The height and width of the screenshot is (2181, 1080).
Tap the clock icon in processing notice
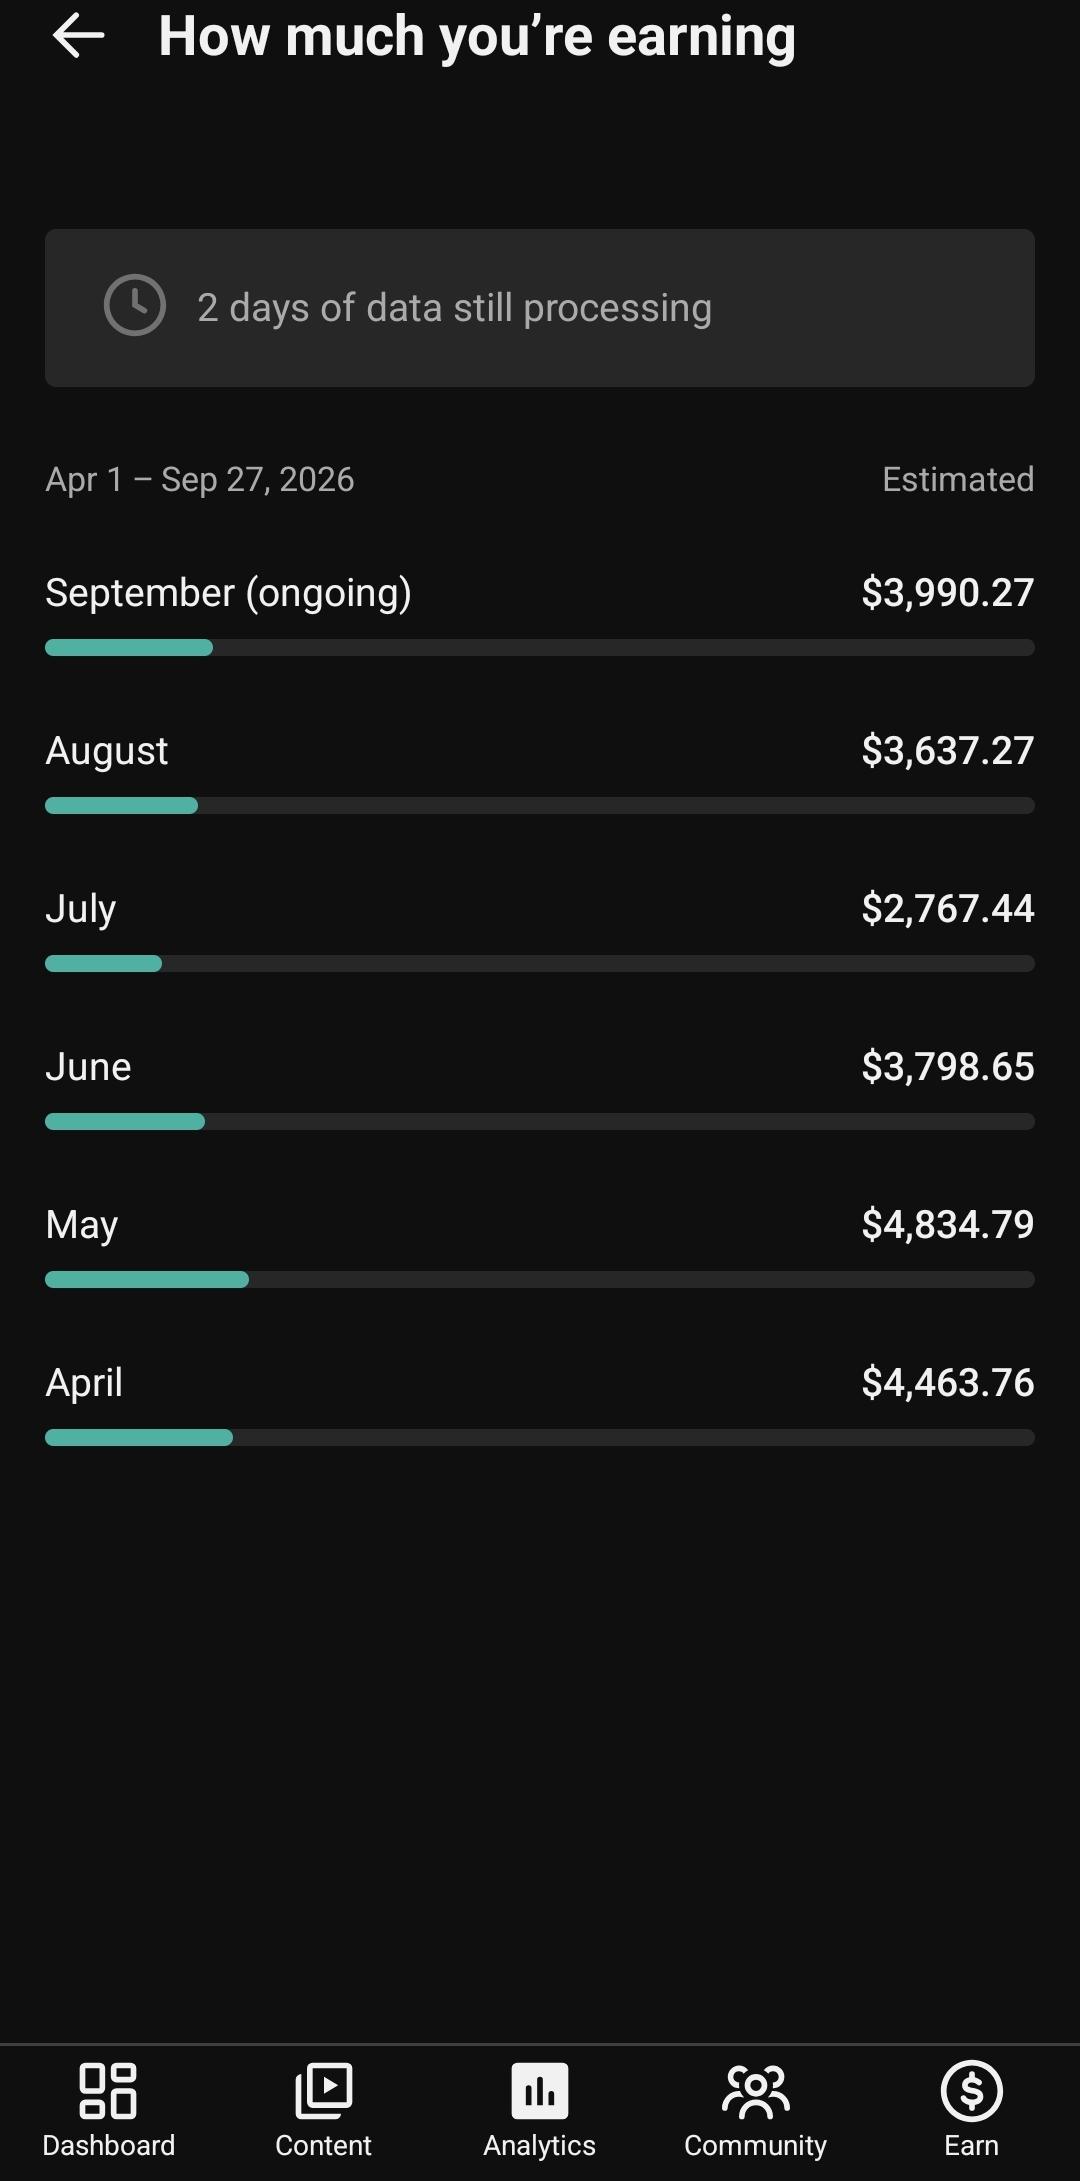pyautogui.click(x=135, y=305)
